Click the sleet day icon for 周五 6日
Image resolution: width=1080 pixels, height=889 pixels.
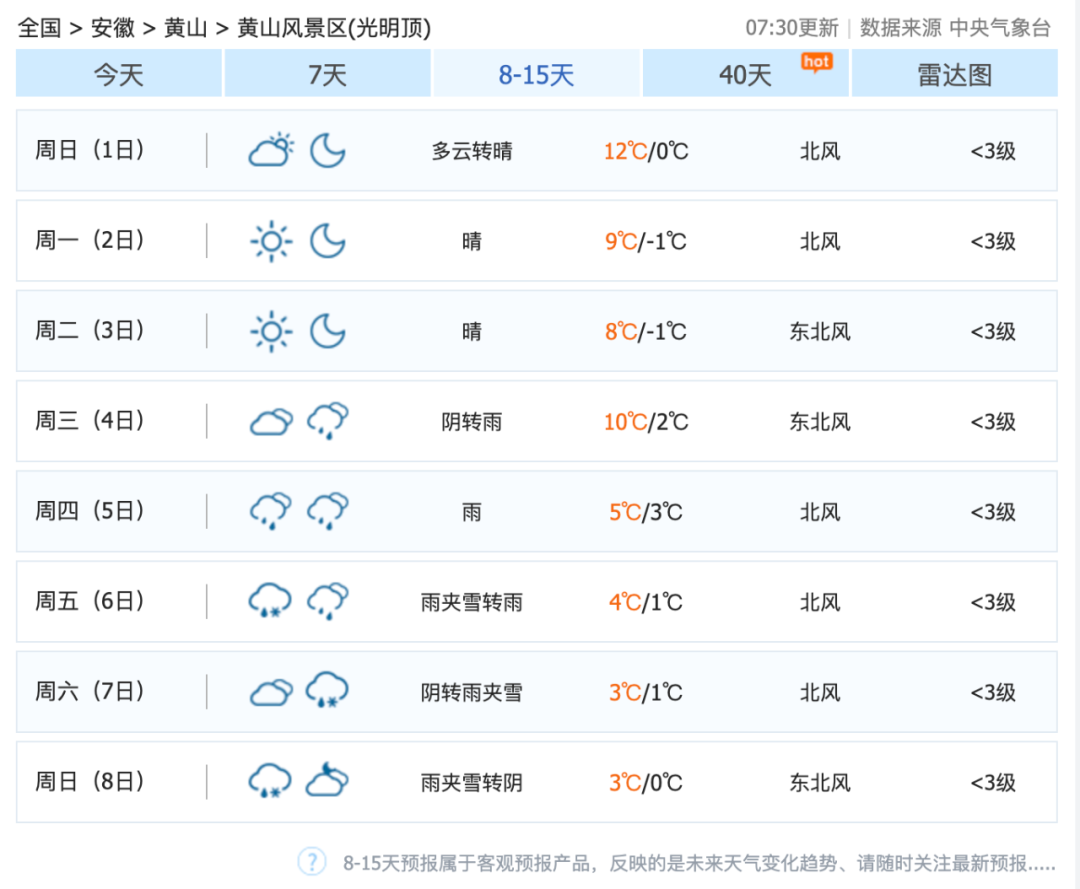(271, 602)
